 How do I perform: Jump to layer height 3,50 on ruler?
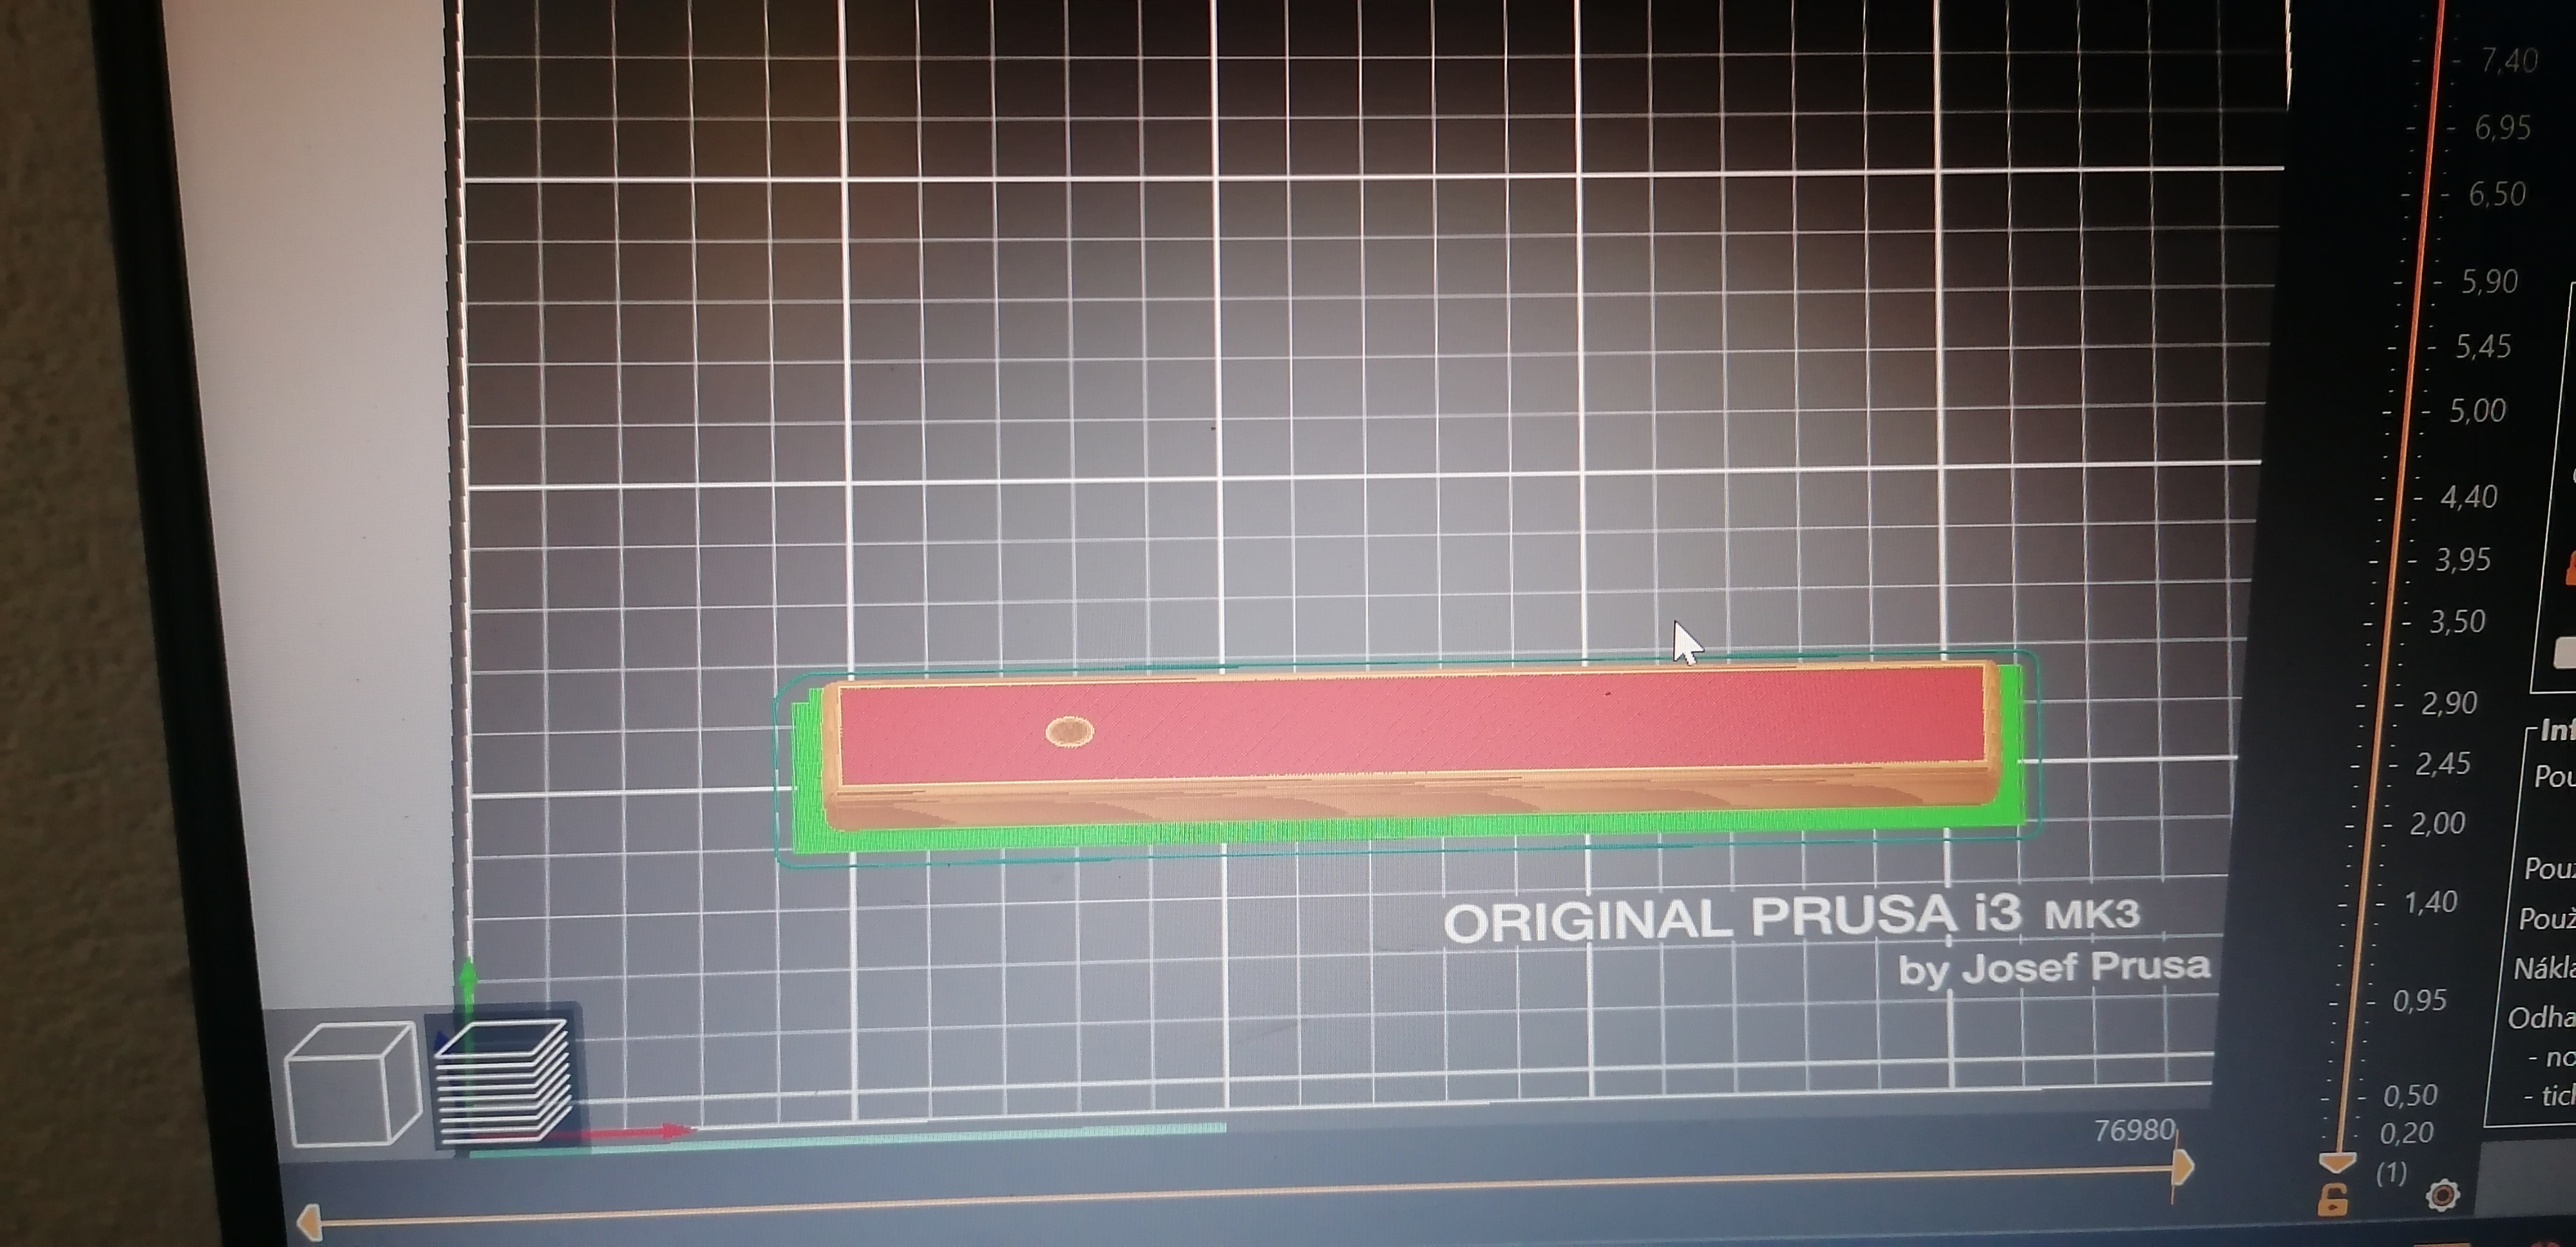pyautogui.click(x=2457, y=622)
